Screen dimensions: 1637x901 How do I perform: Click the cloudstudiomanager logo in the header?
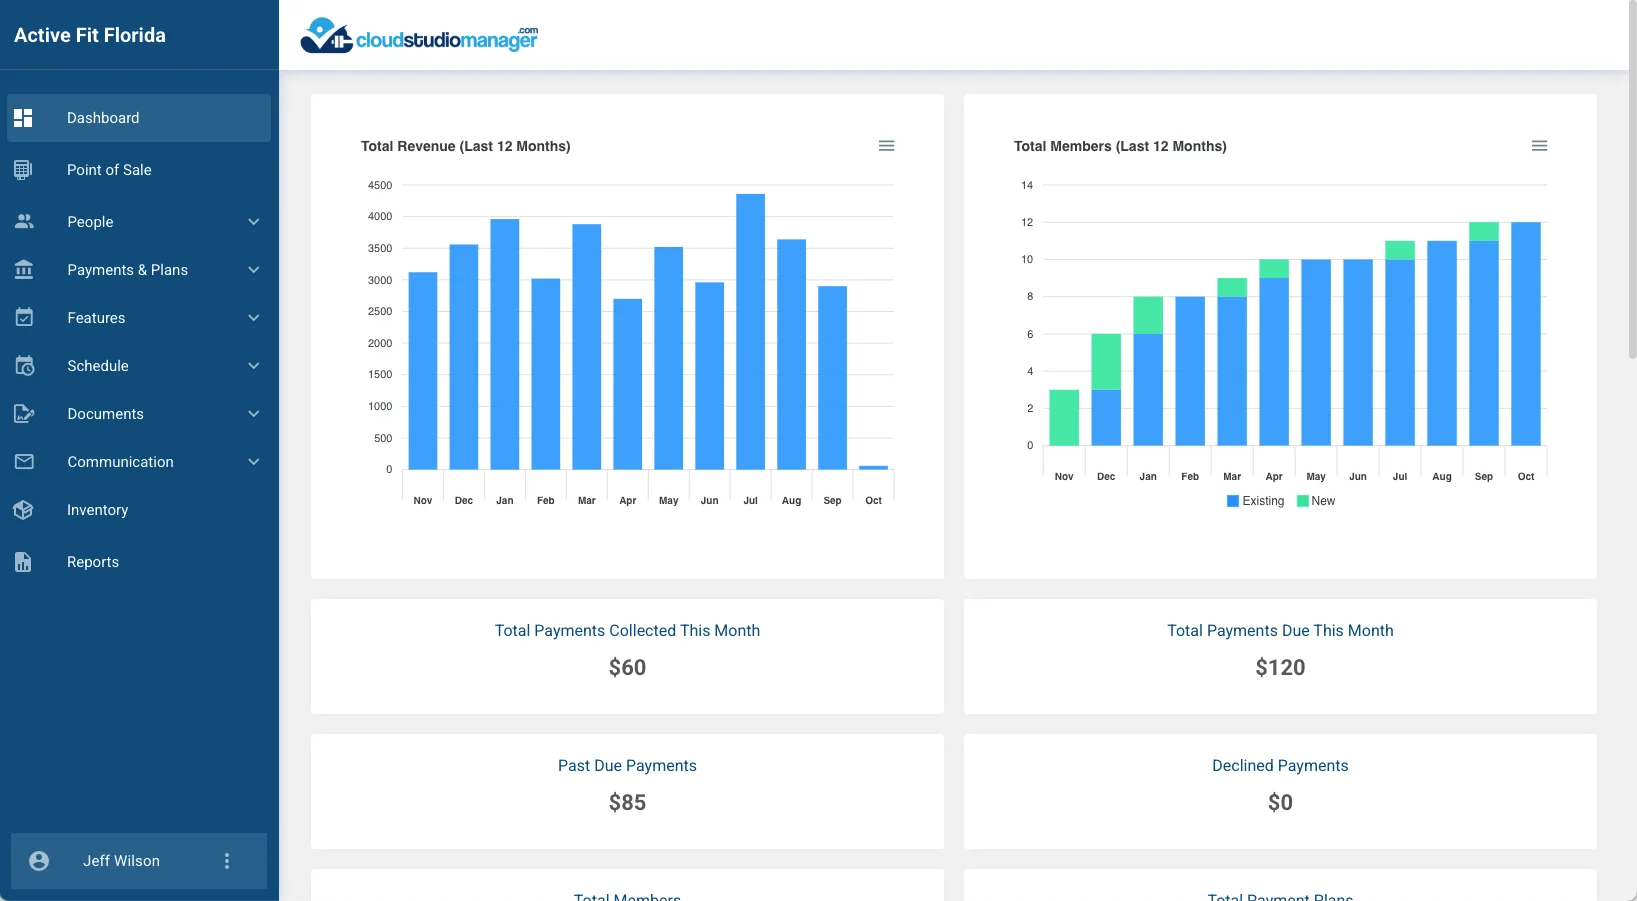(x=420, y=36)
